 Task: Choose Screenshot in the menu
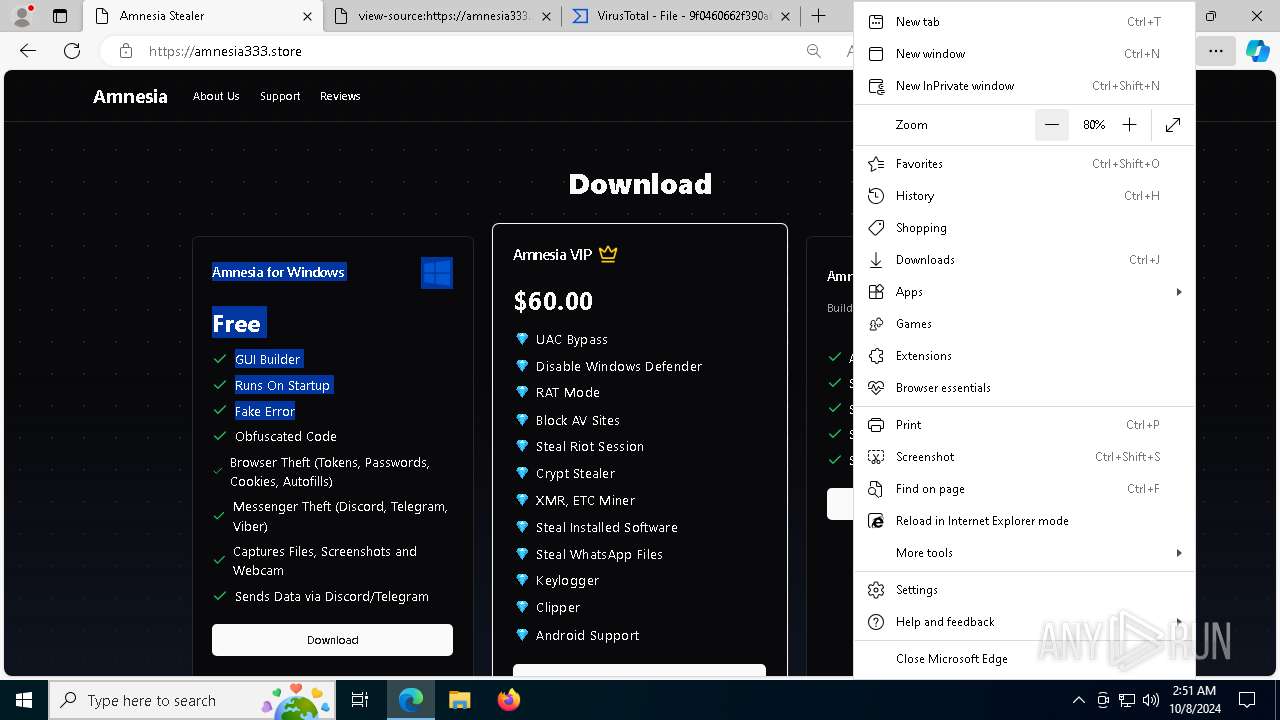[x=1024, y=457]
